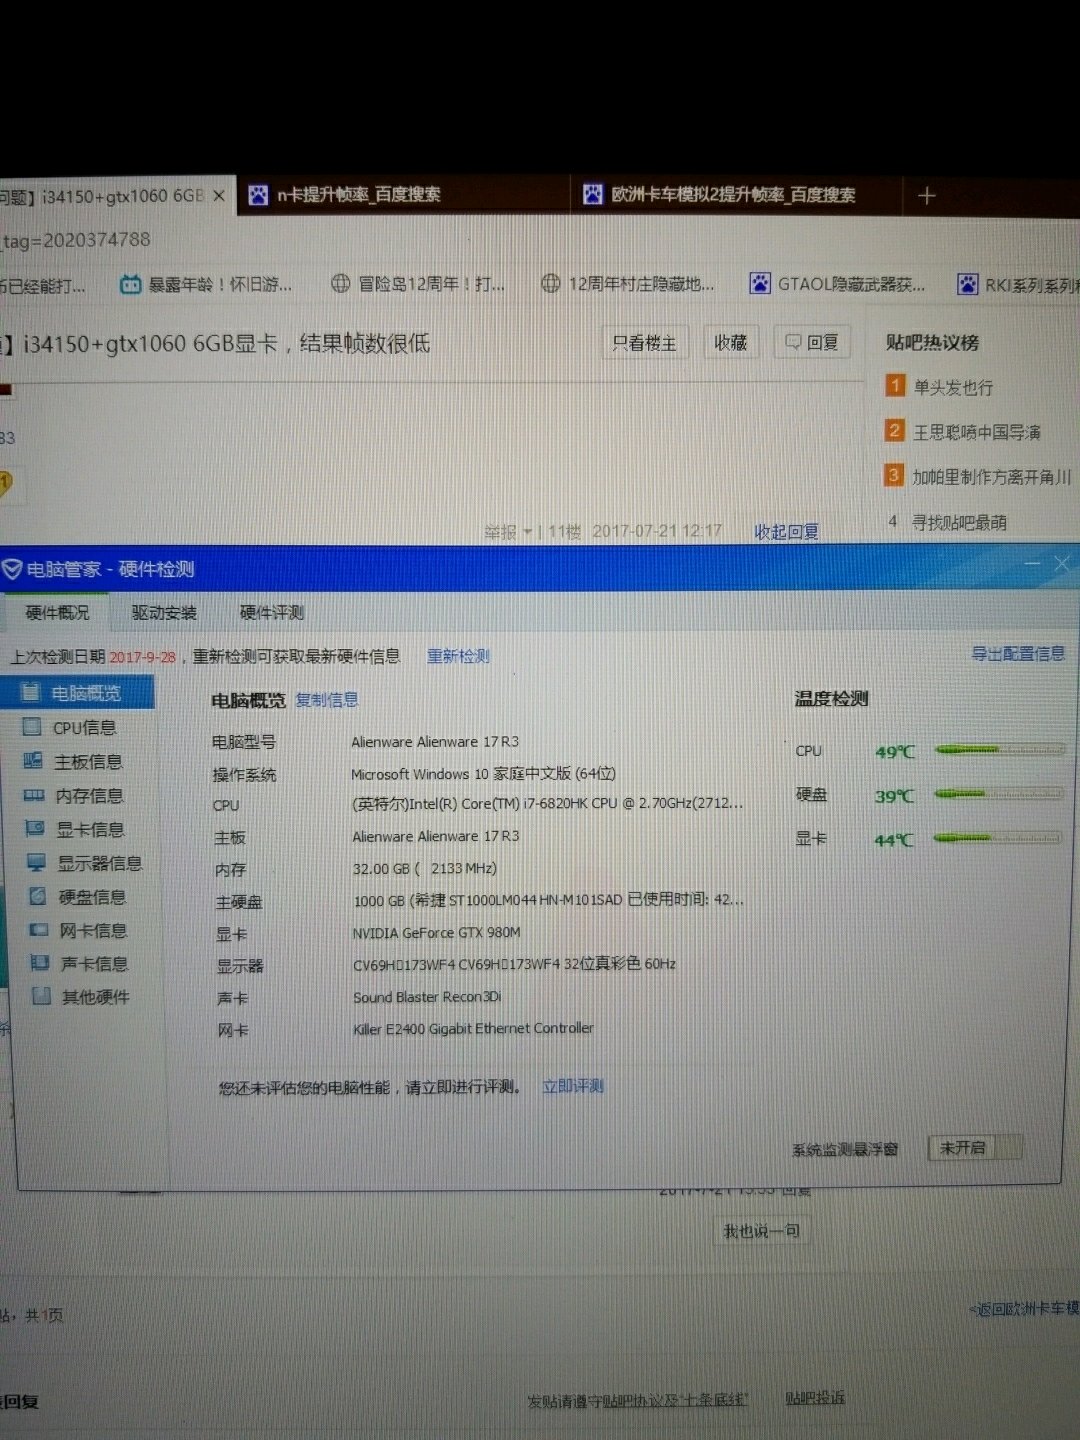Click the CPU temperature reading 49℃

[x=894, y=752]
